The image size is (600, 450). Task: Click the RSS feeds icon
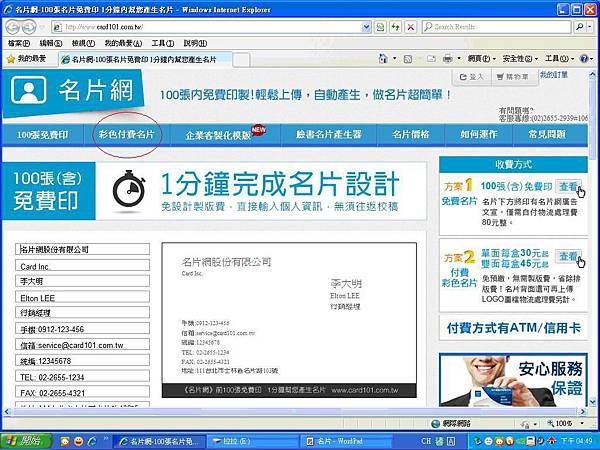pyautogui.click(x=408, y=59)
